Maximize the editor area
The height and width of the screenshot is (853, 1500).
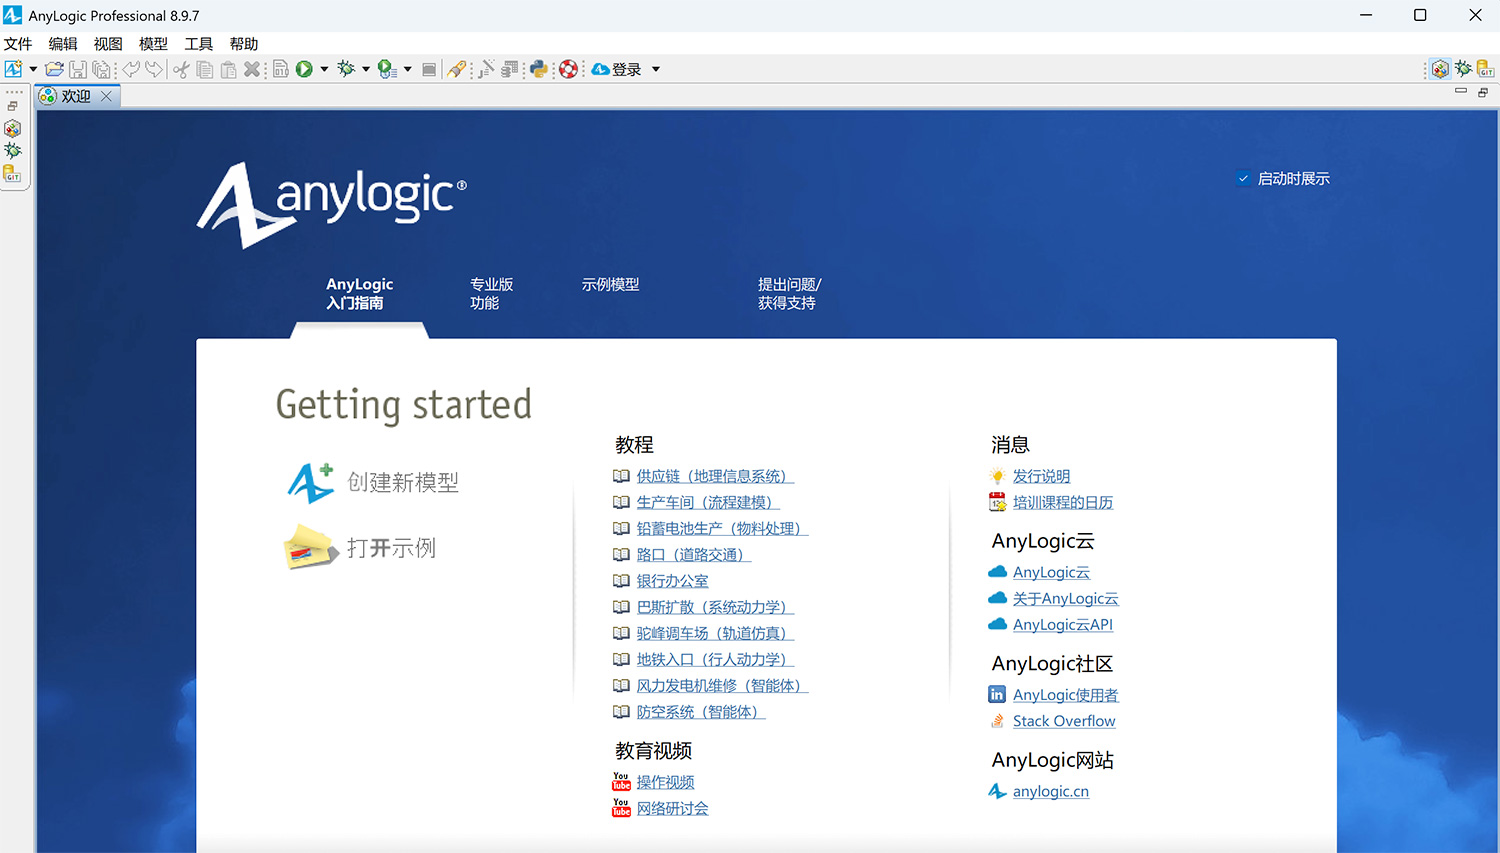click(x=1483, y=92)
